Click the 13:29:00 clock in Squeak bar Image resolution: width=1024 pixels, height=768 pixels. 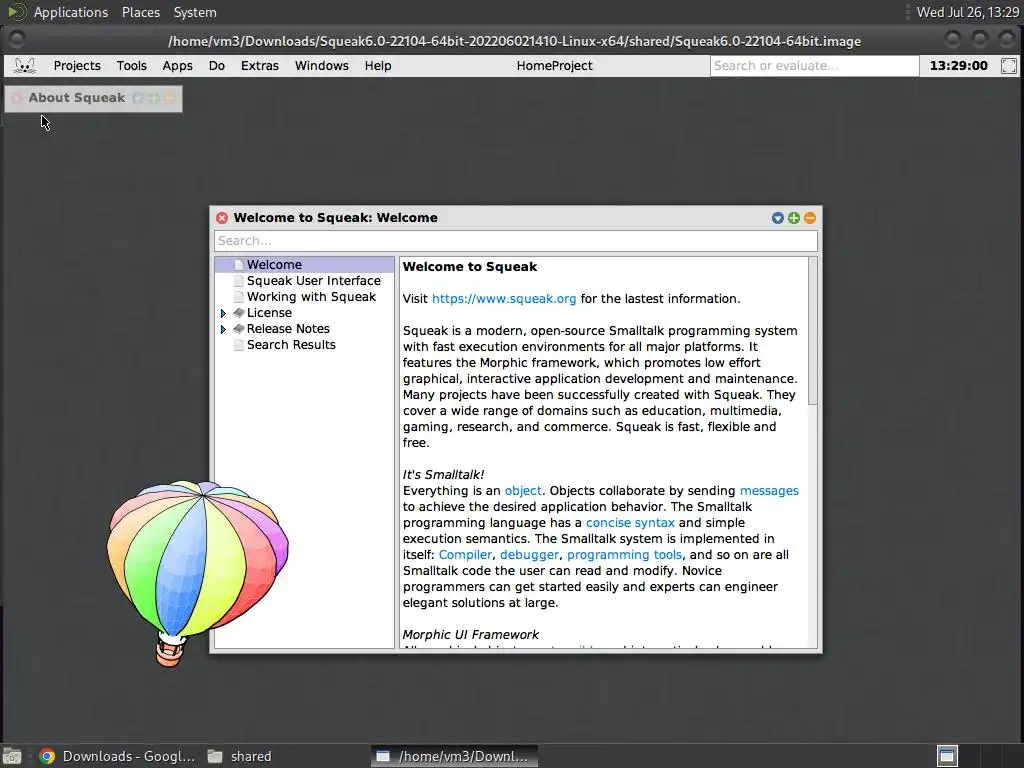pos(959,65)
